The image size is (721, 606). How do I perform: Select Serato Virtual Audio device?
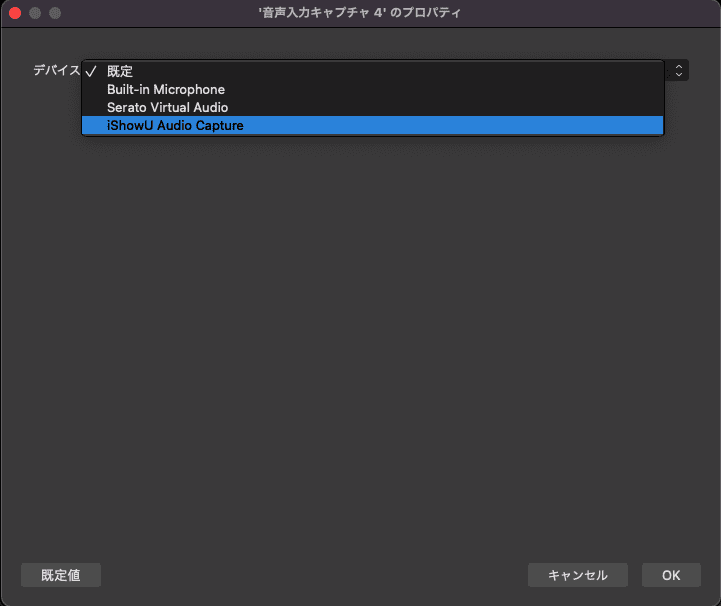(372, 107)
